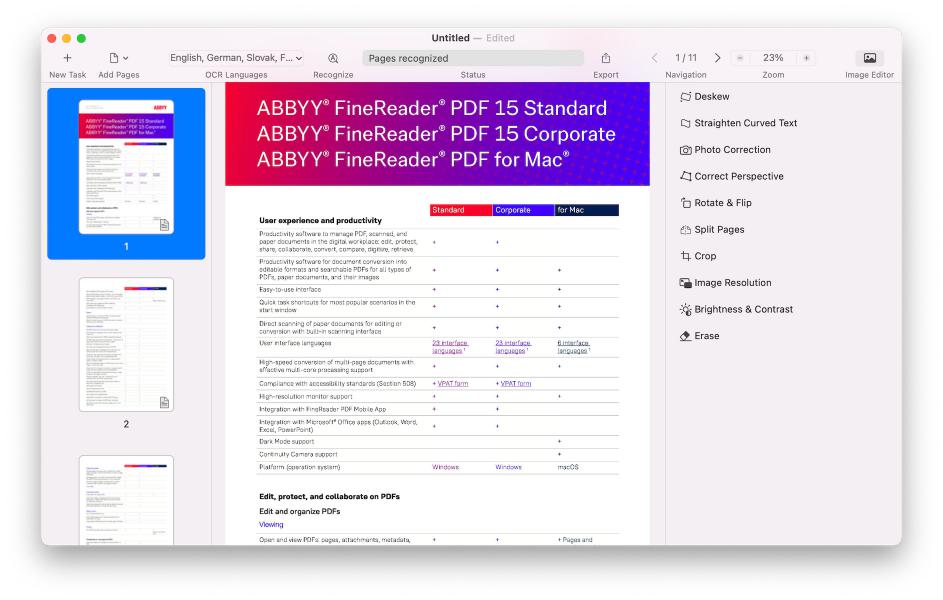Click the Pages recognized status bar
Viewport: 943px width, 600px height.
[x=473, y=58]
